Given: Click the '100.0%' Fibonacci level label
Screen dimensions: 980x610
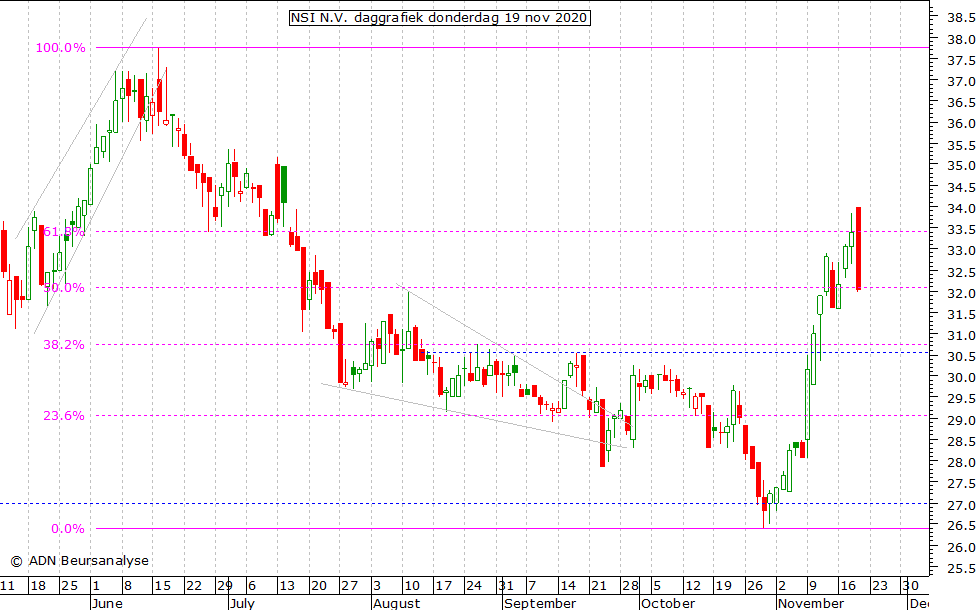Looking at the screenshot, I should point(61,48).
